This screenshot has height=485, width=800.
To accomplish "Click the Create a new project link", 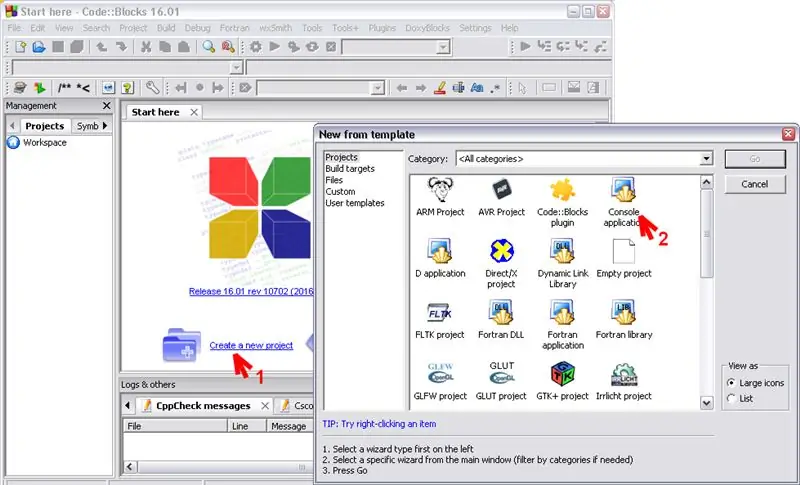I will coord(251,345).
